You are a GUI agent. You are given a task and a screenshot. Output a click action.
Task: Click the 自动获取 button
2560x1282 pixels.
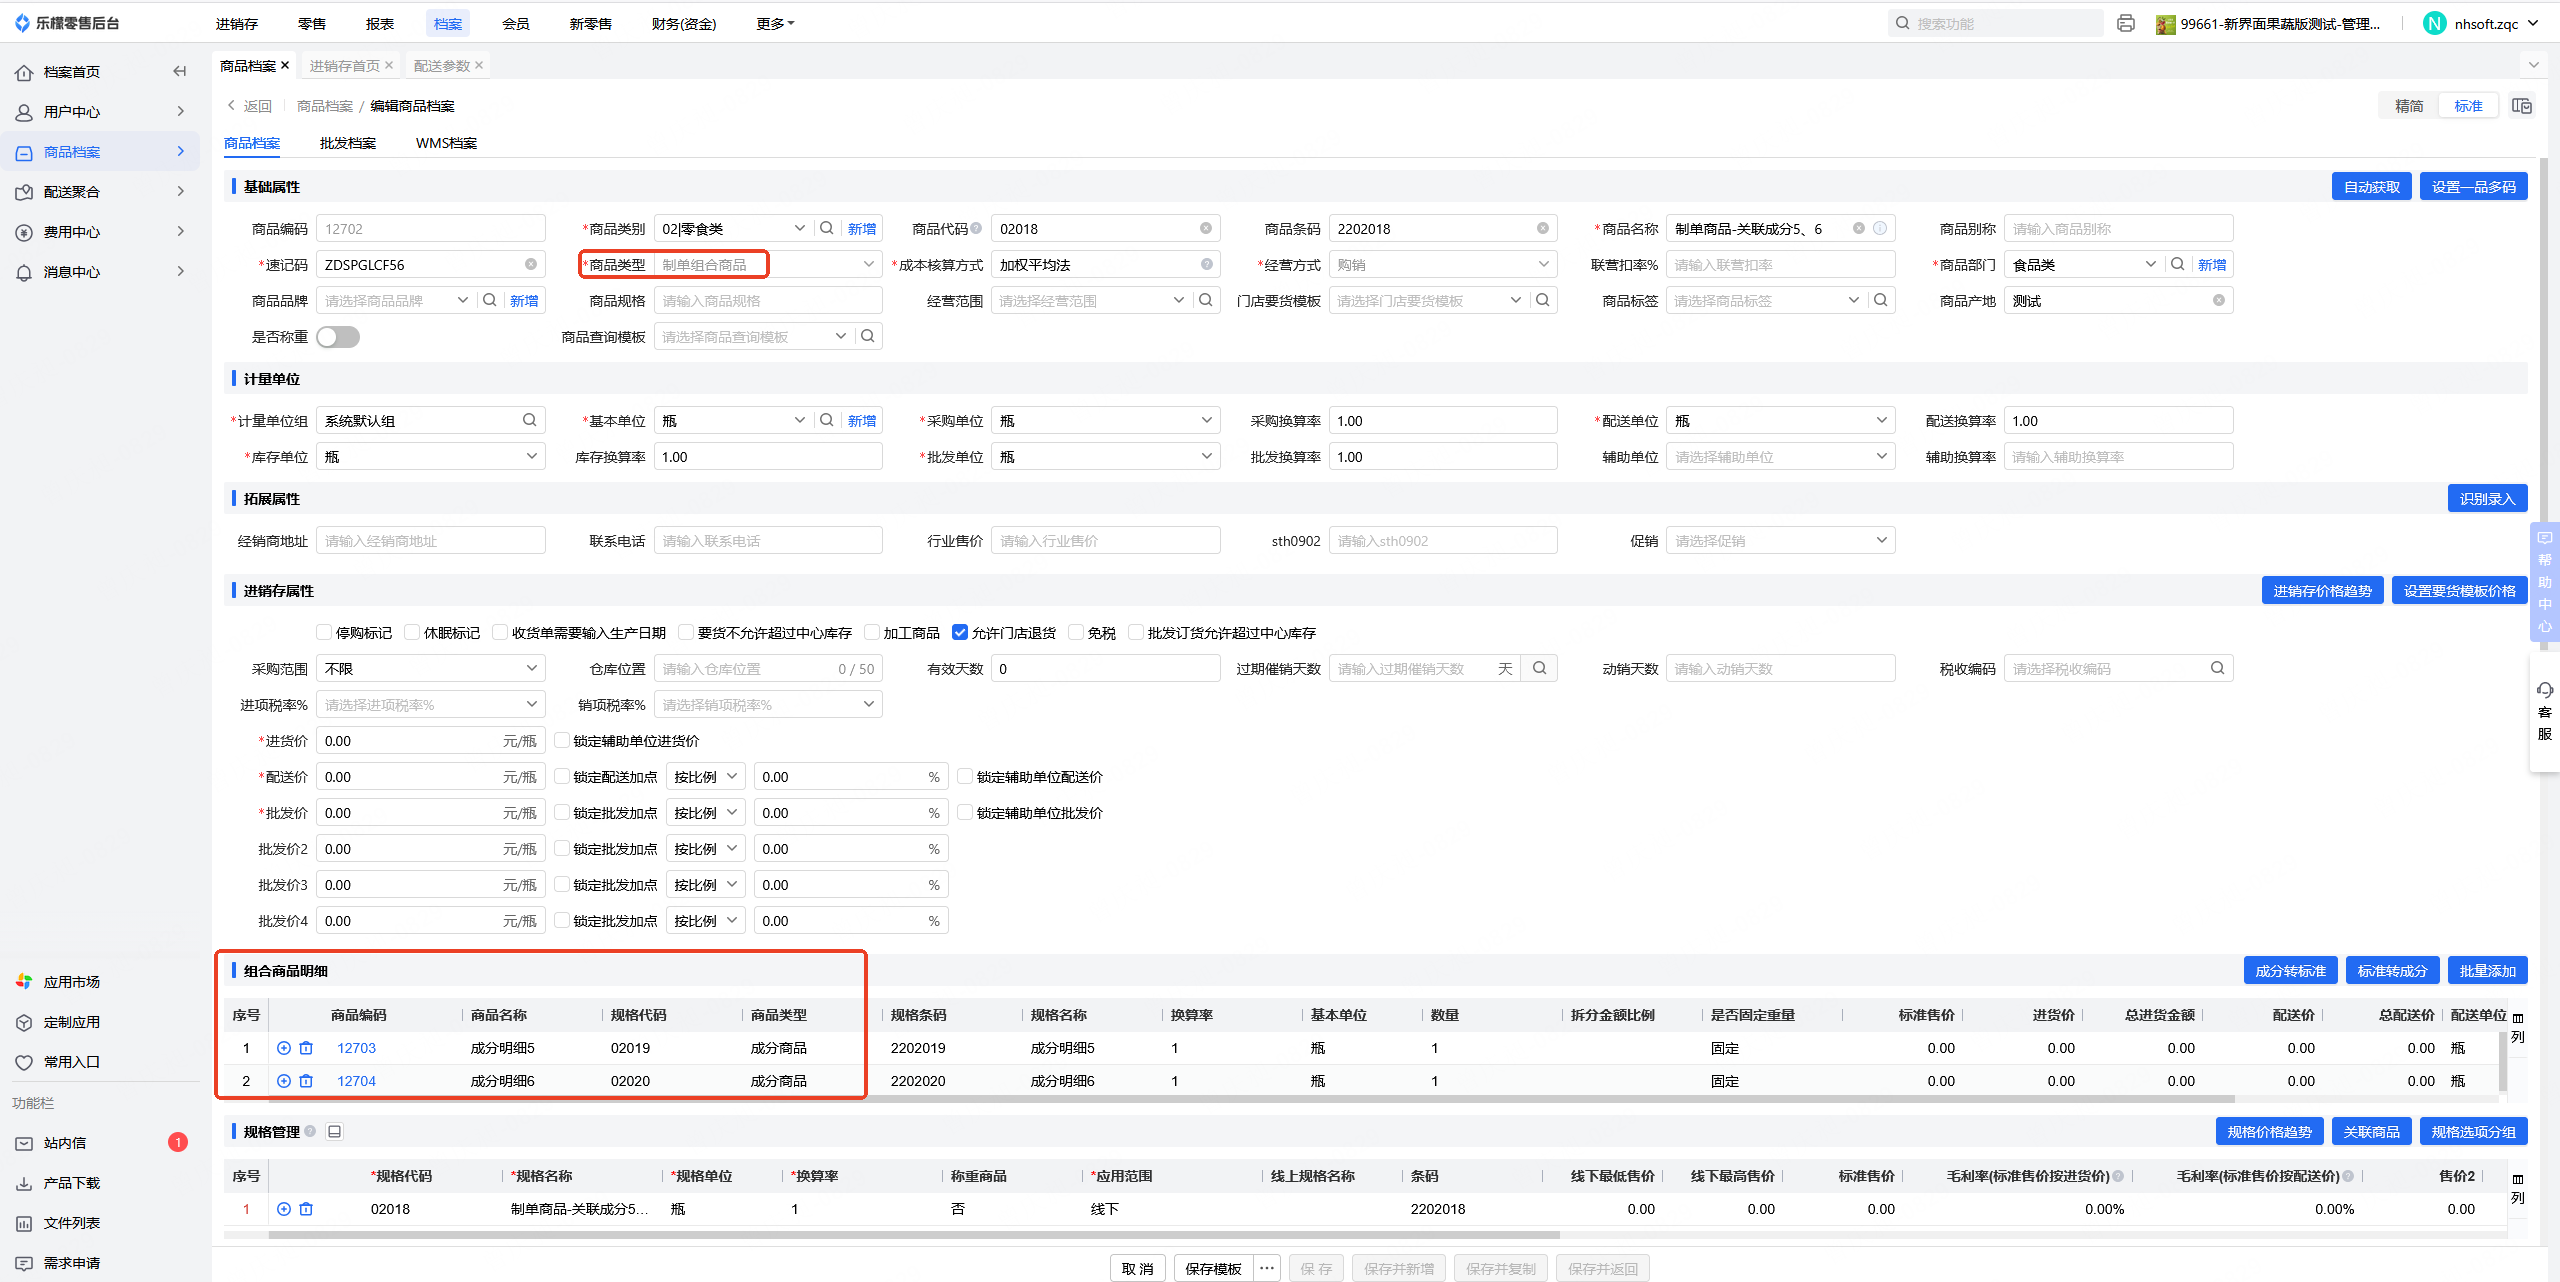coord(2371,187)
